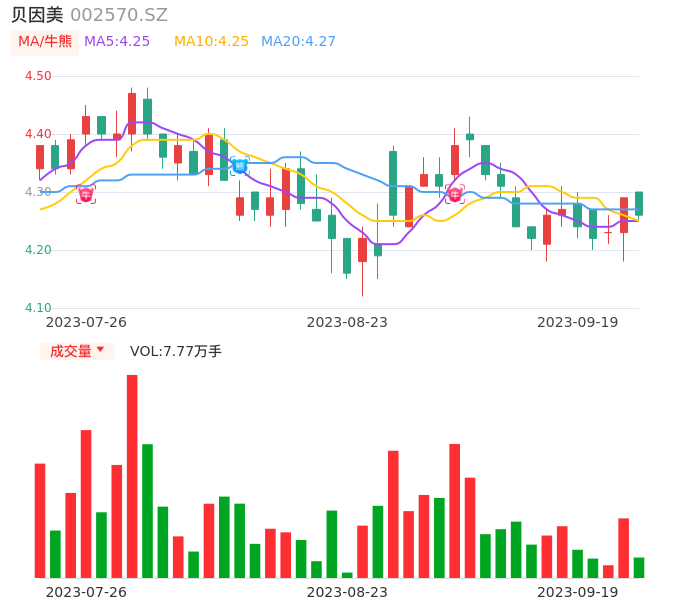This screenshot has height=606, width=686.
Task: Click the 4.10 price axis label
Action: 37,308
